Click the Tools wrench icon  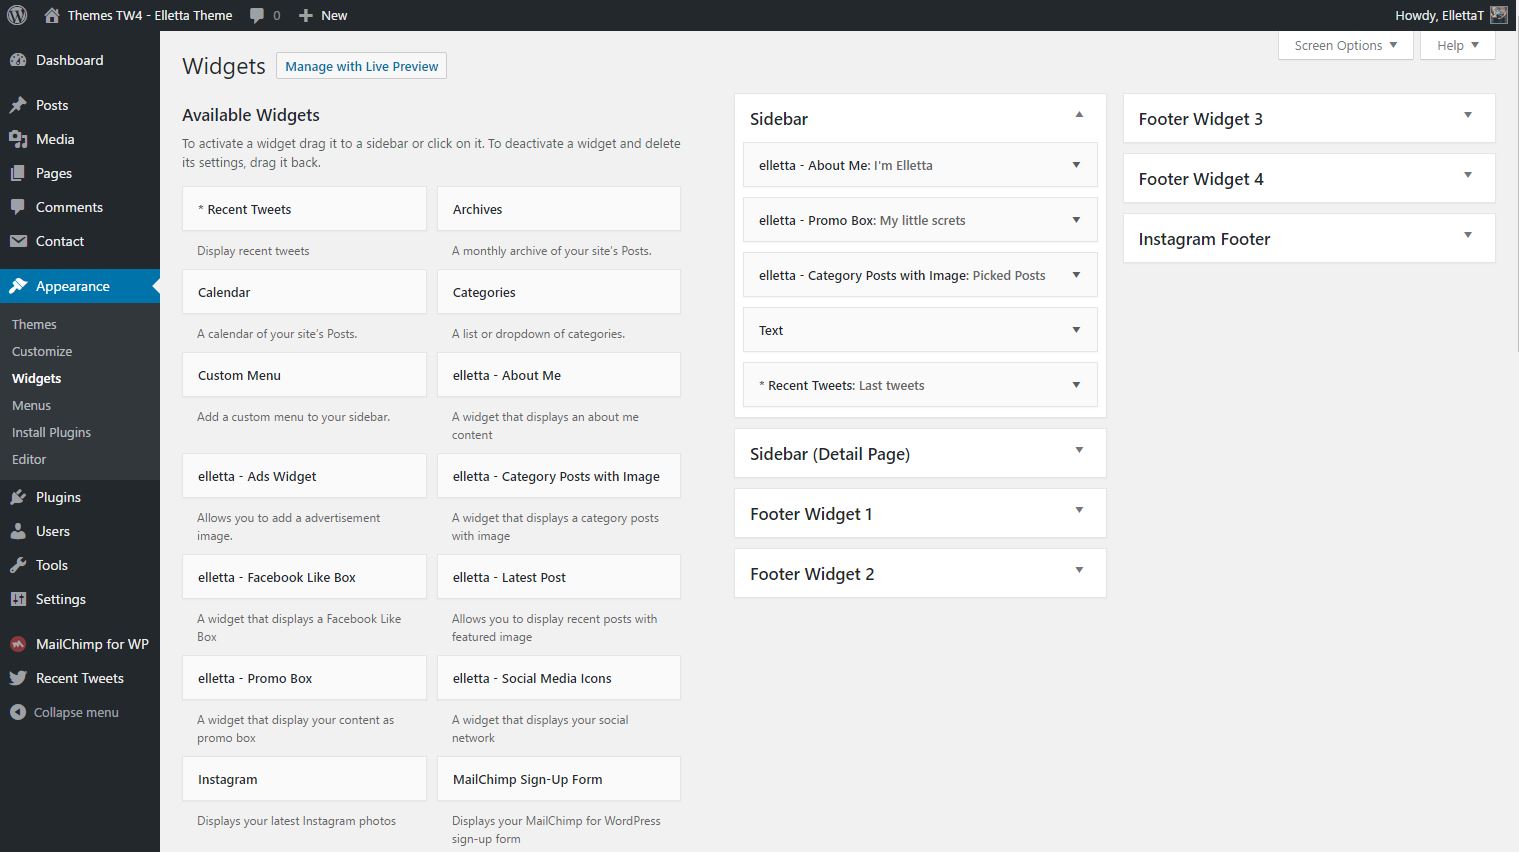click(x=18, y=565)
